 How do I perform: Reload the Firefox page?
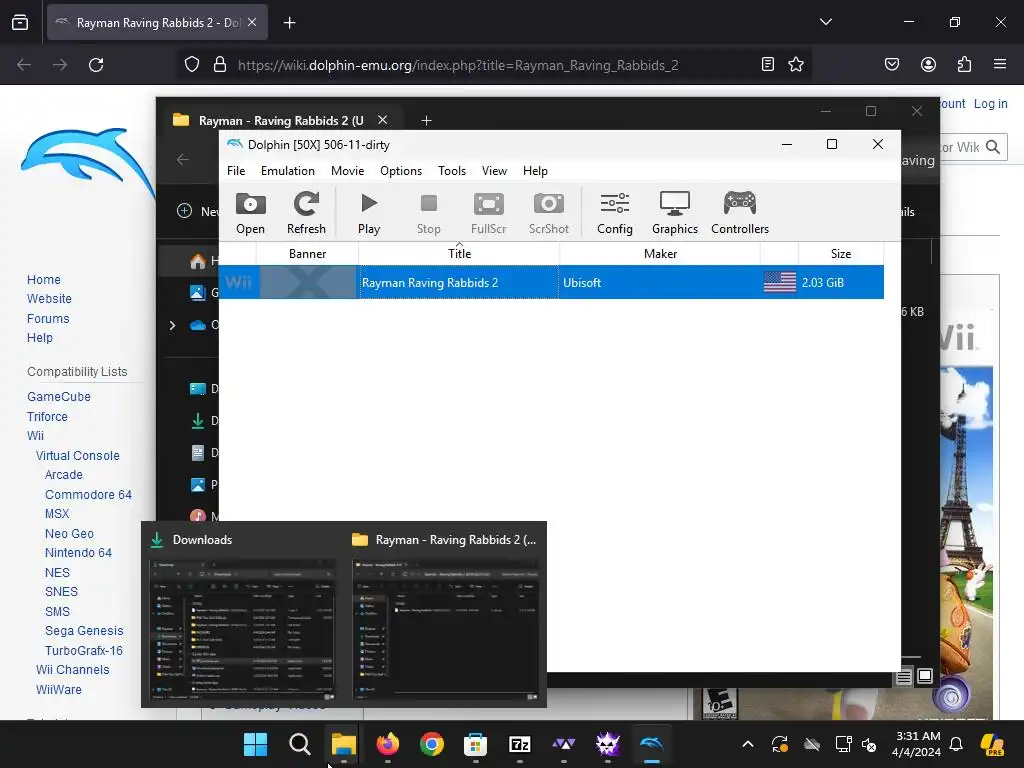coord(96,65)
